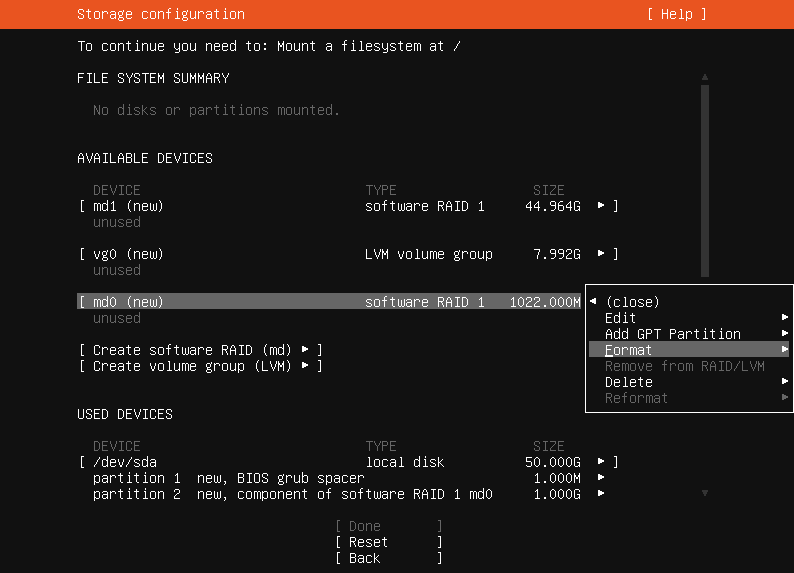Select the md1 (new) device row
The image size is (794, 573).
pyautogui.click(x=349, y=206)
